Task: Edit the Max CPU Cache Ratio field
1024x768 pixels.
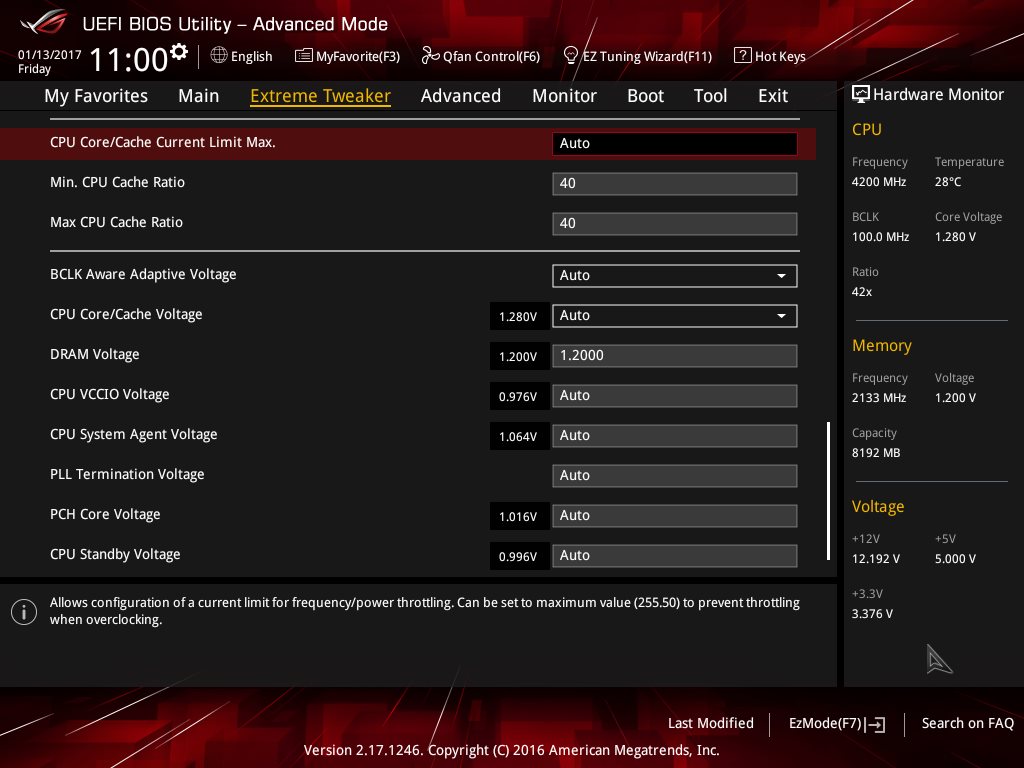Action: [x=675, y=223]
